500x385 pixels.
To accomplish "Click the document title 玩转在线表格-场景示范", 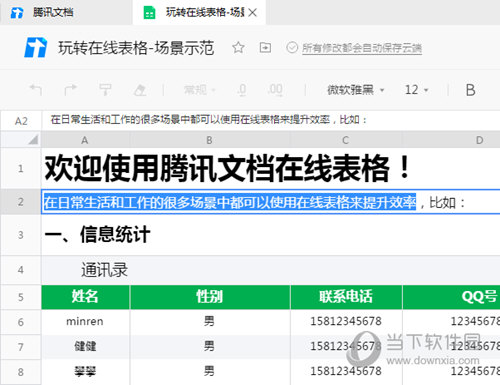I will [136, 48].
